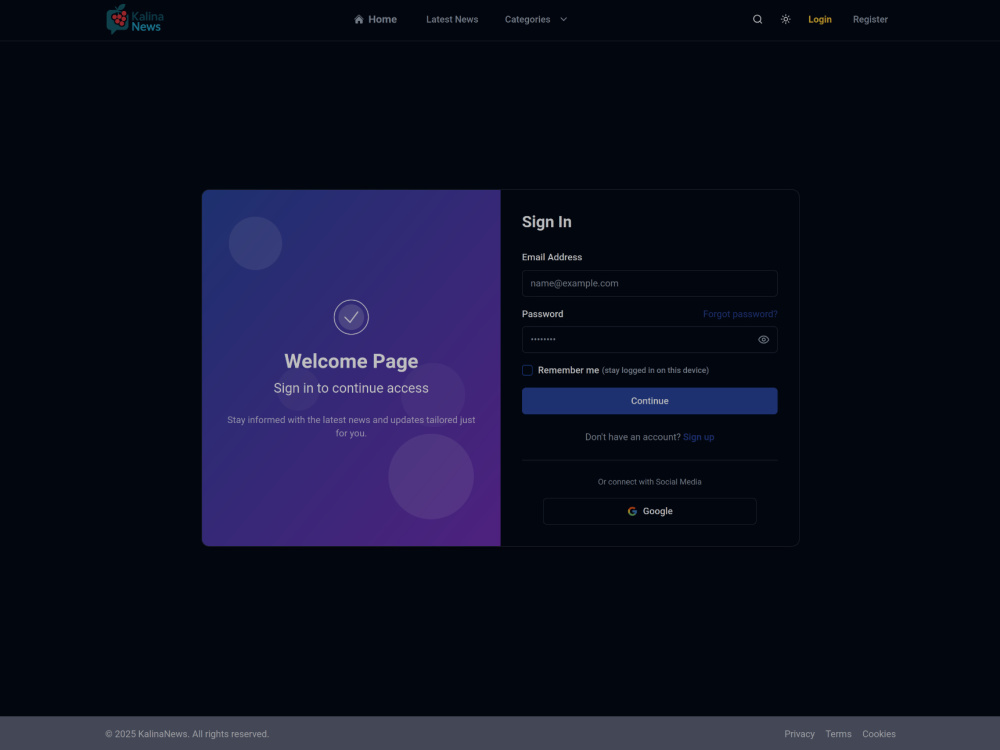
Task: Click the Welcome Page heading
Action: click(x=351, y=361)
